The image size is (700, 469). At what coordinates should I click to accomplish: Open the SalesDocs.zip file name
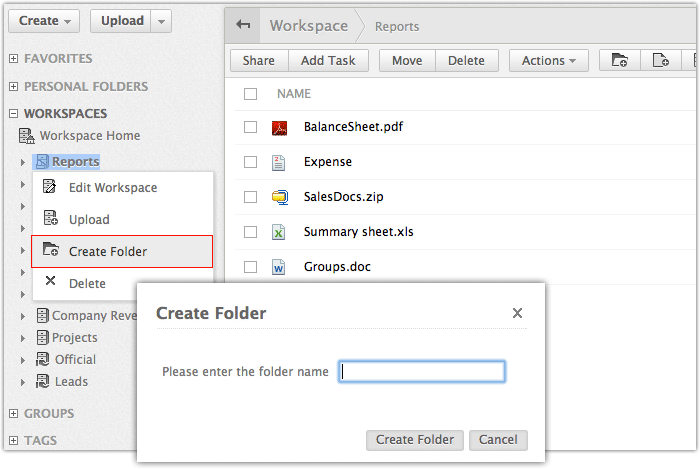[x=343, y=197]
